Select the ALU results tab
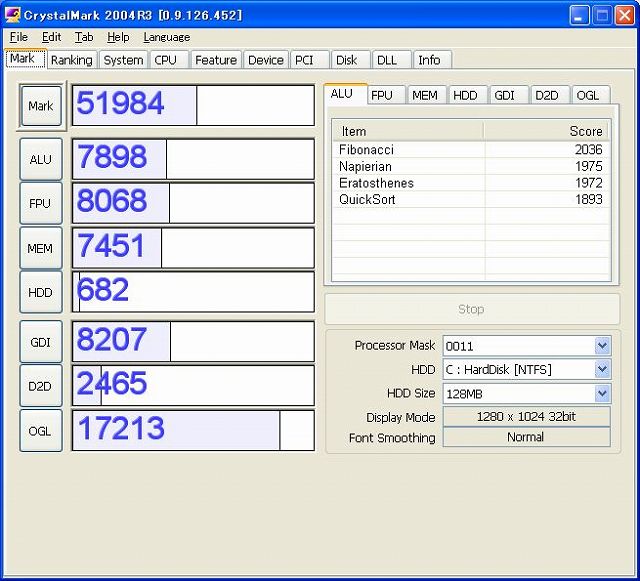Image resolution: width=640 pixels, height=581 pixels. pyautogui.click(x=345, y=94)
